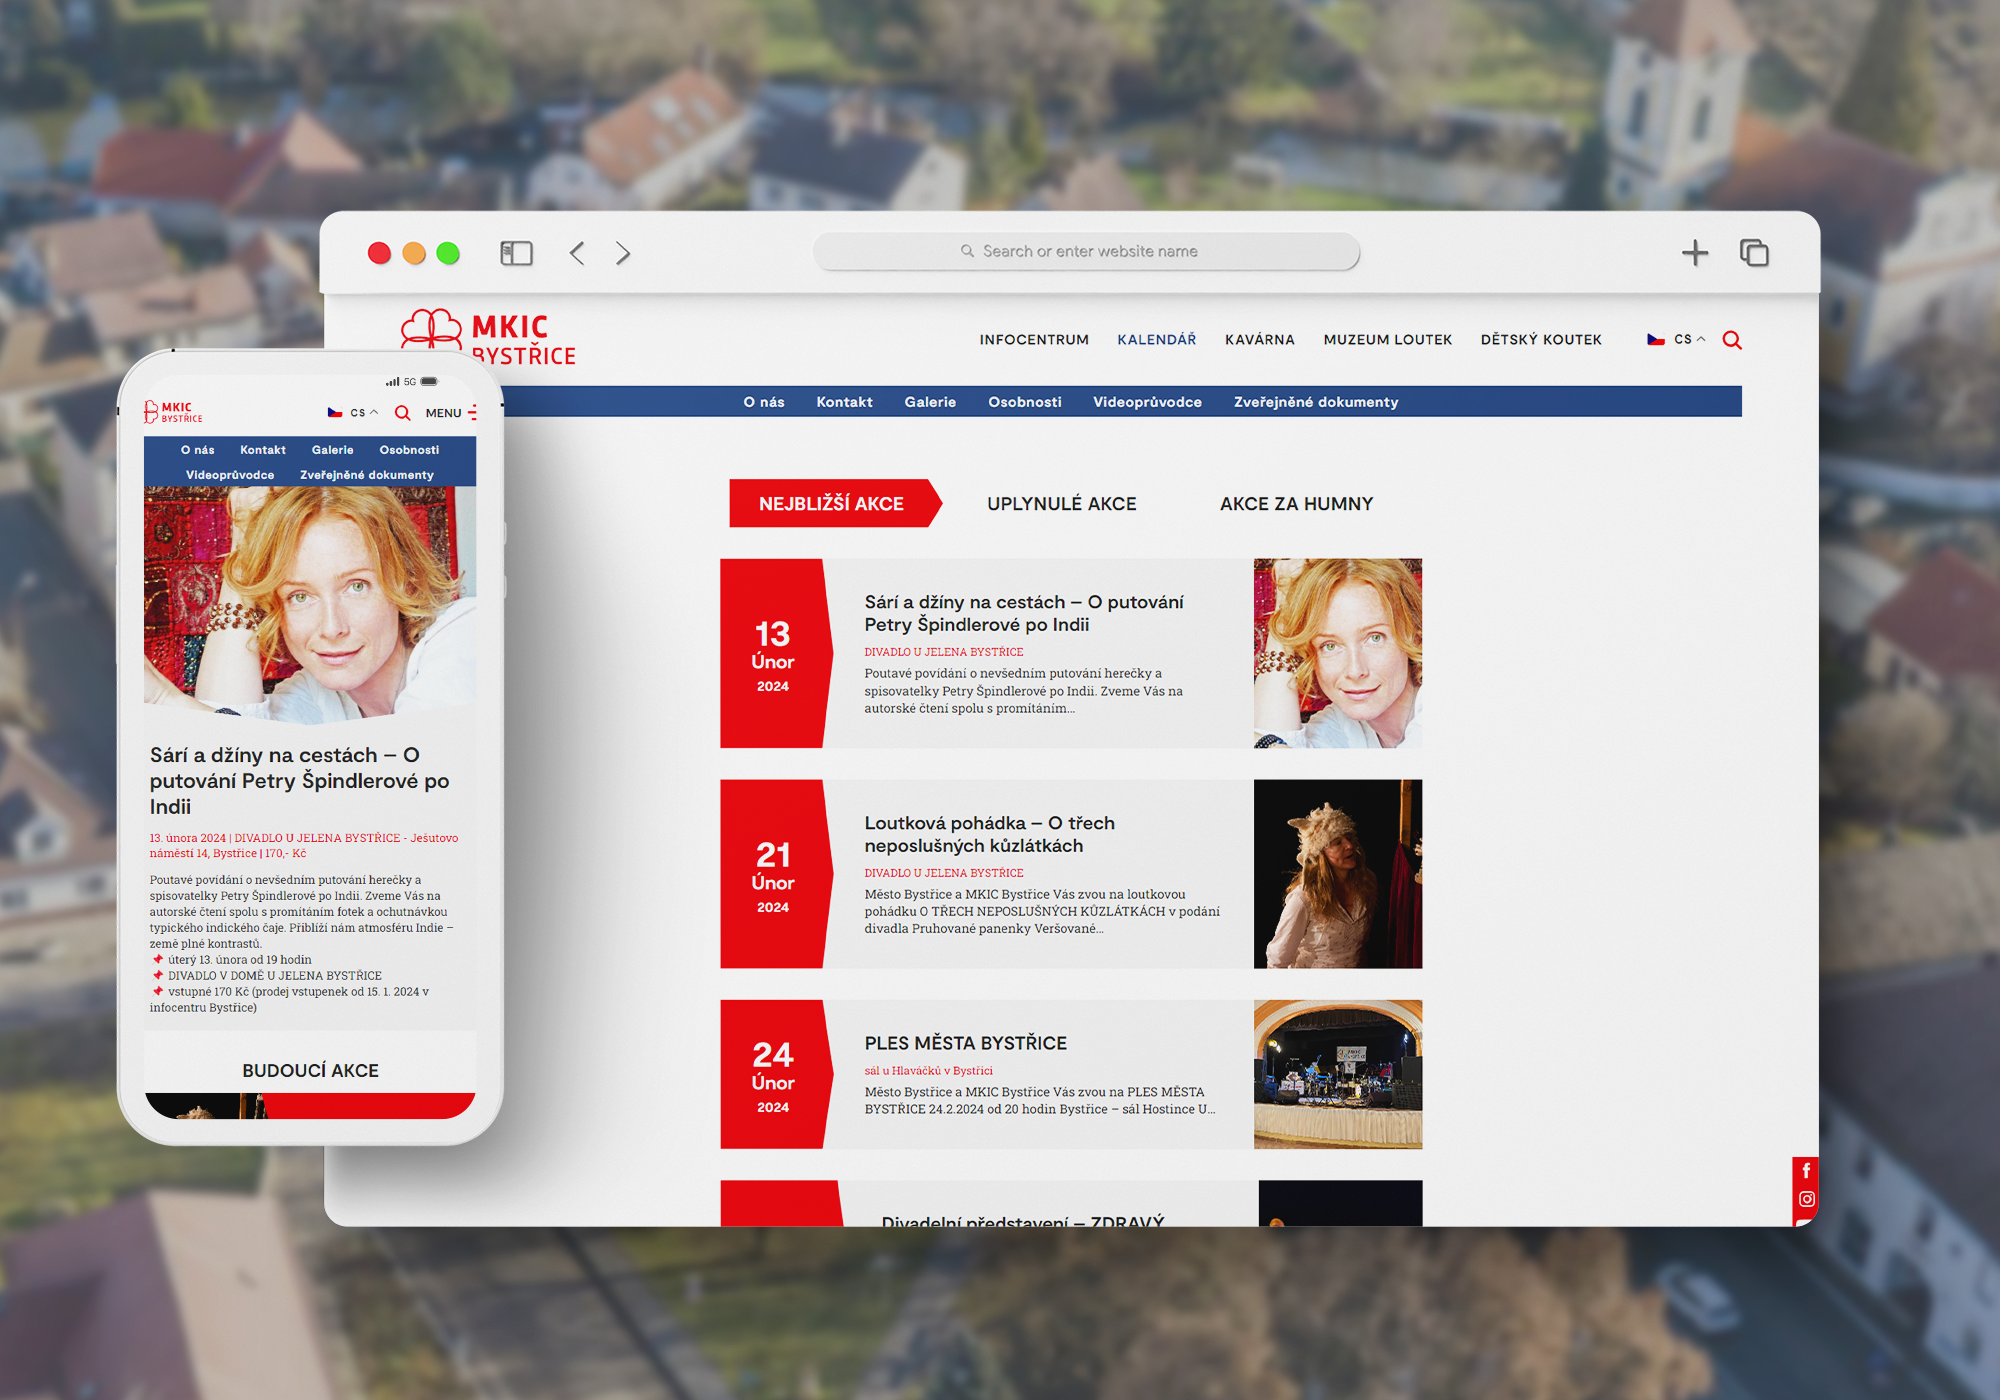The image size is (2000, 1400).
Task: Click the address bar search field
Action: [1086, 252]
